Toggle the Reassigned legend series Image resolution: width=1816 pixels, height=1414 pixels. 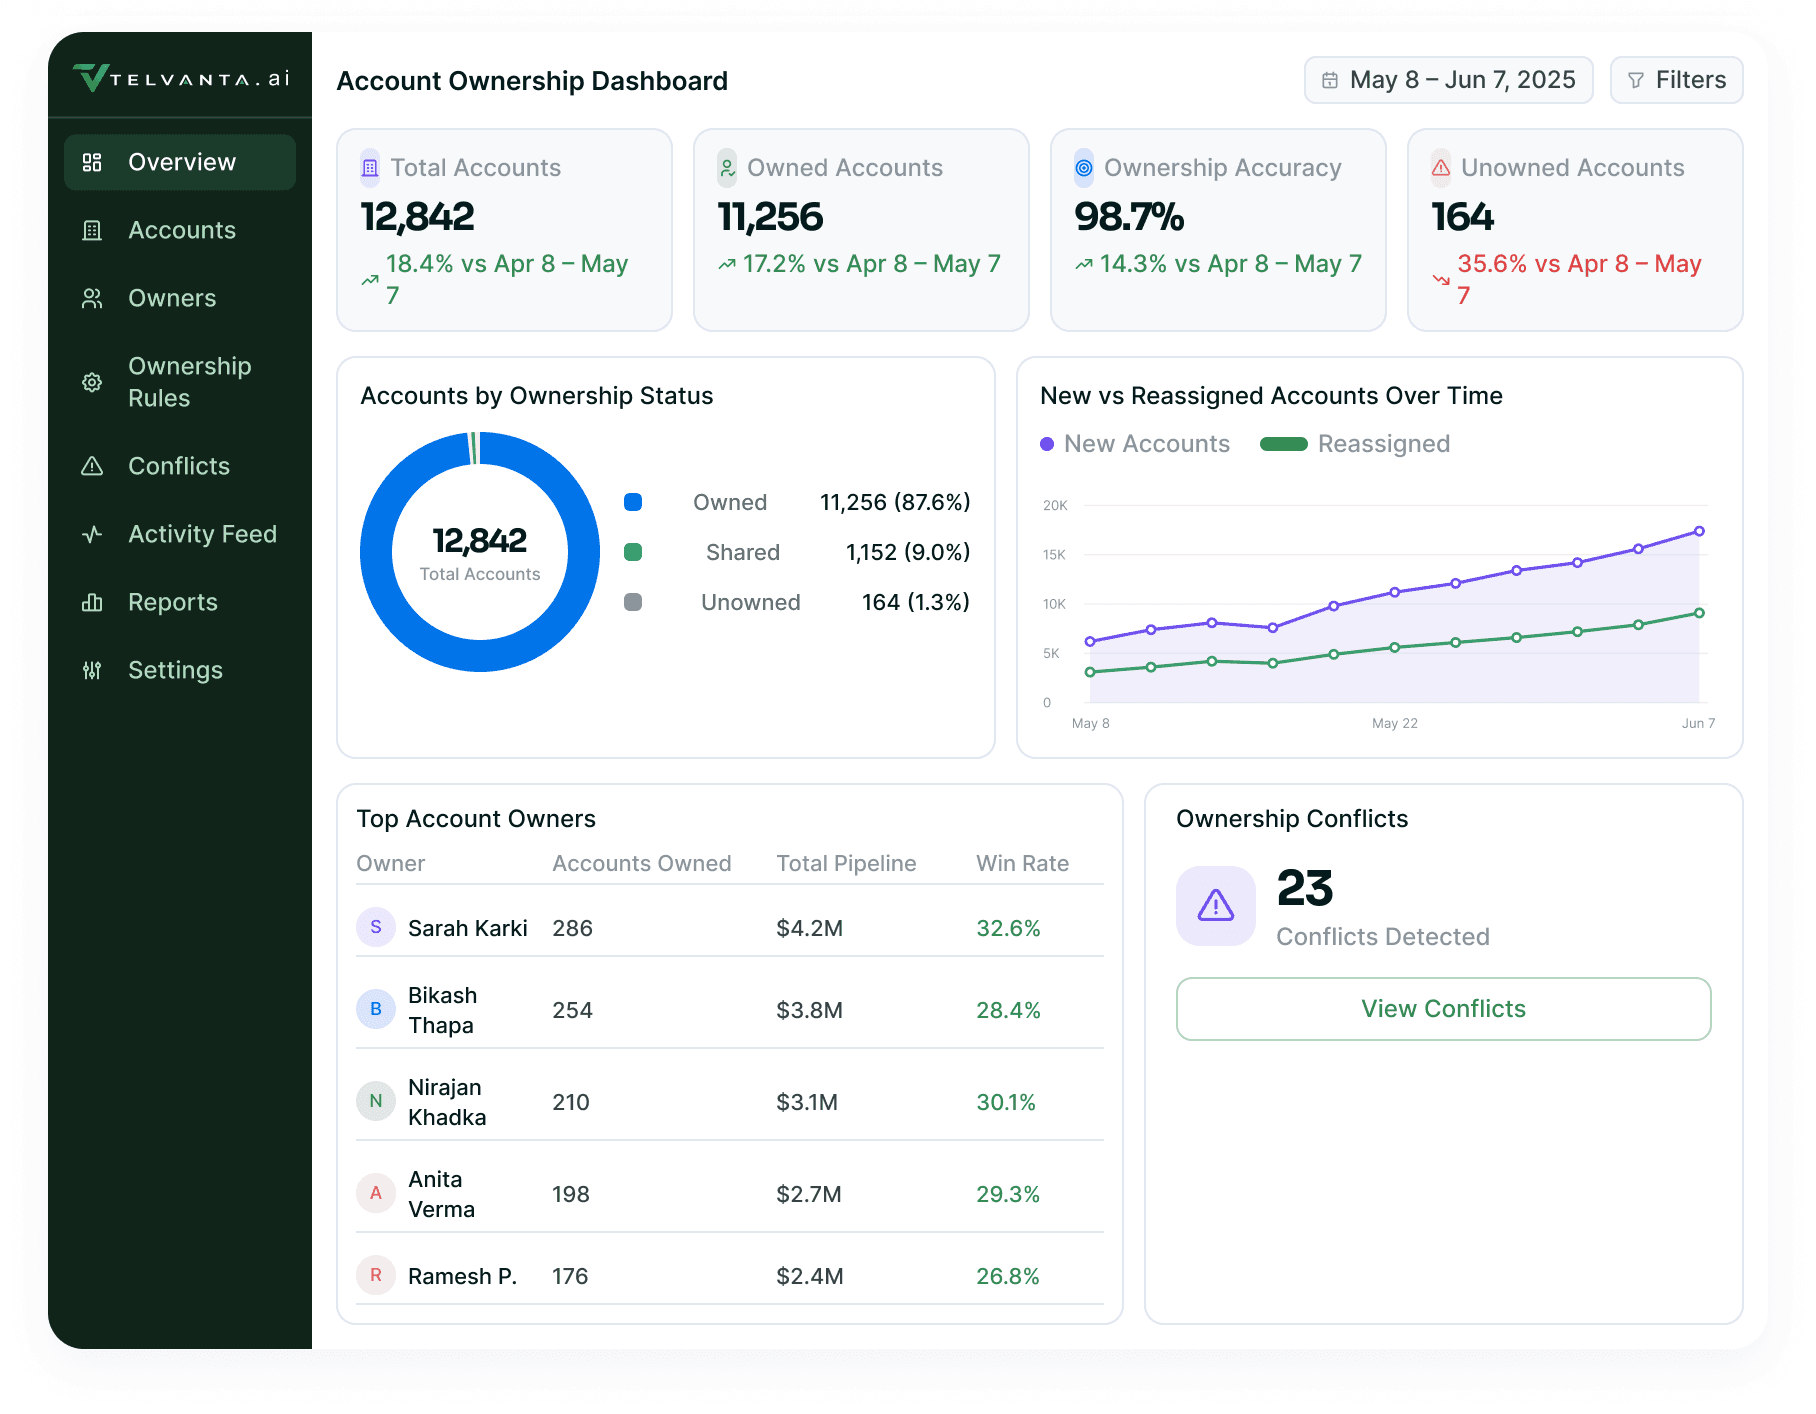(1355, 444)
